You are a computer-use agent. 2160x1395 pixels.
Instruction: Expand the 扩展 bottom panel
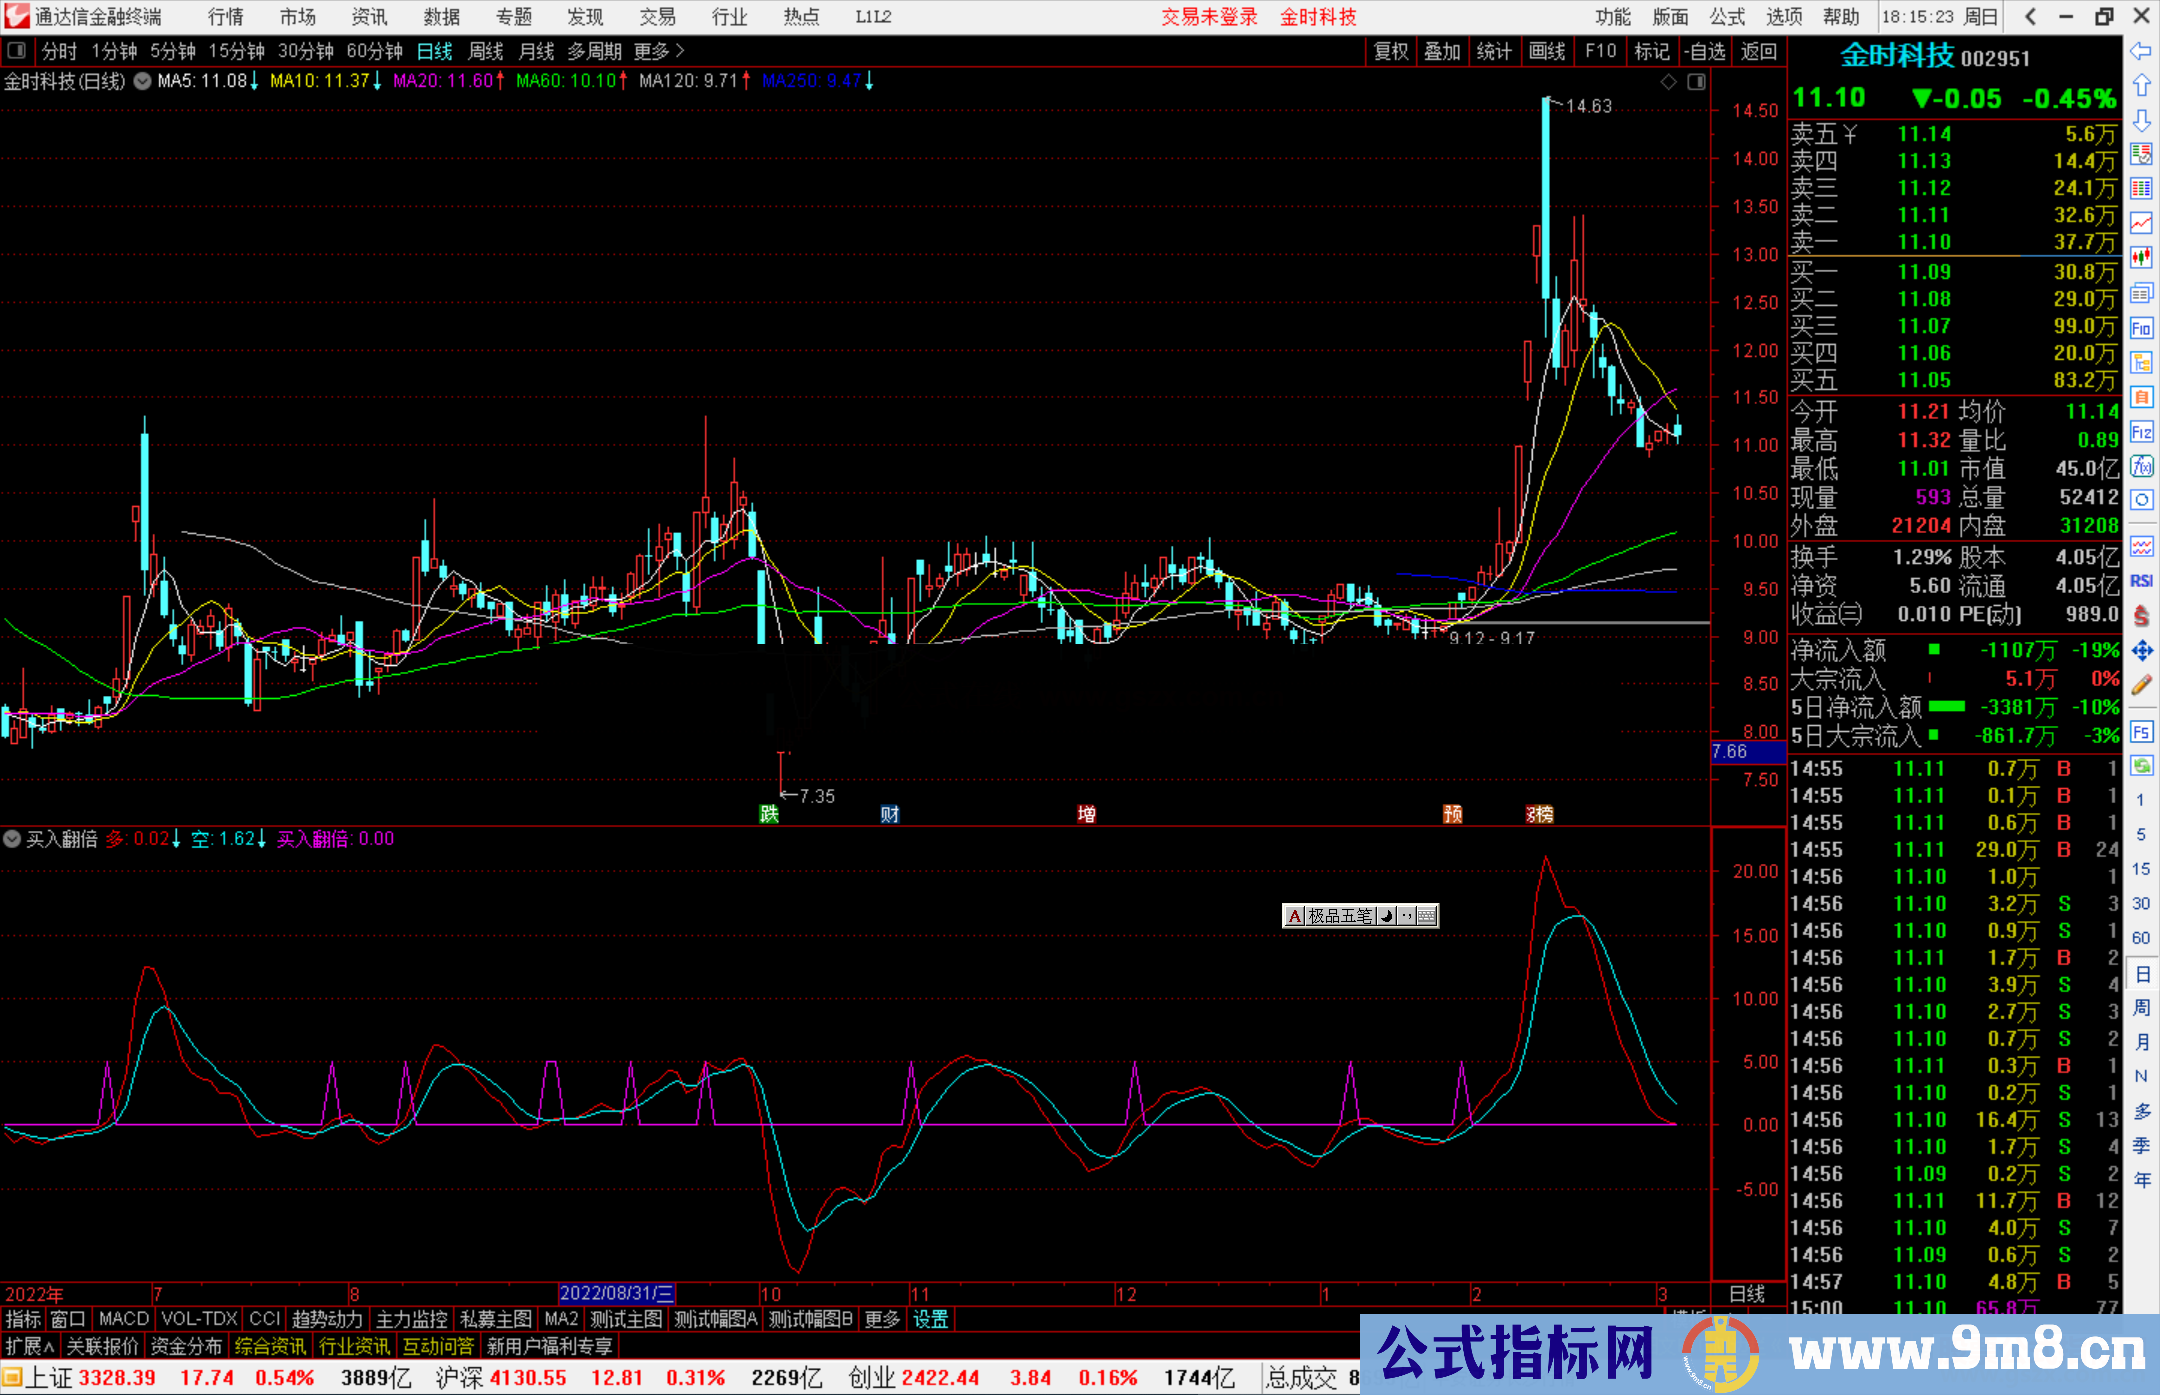[x=30, y=1346]
